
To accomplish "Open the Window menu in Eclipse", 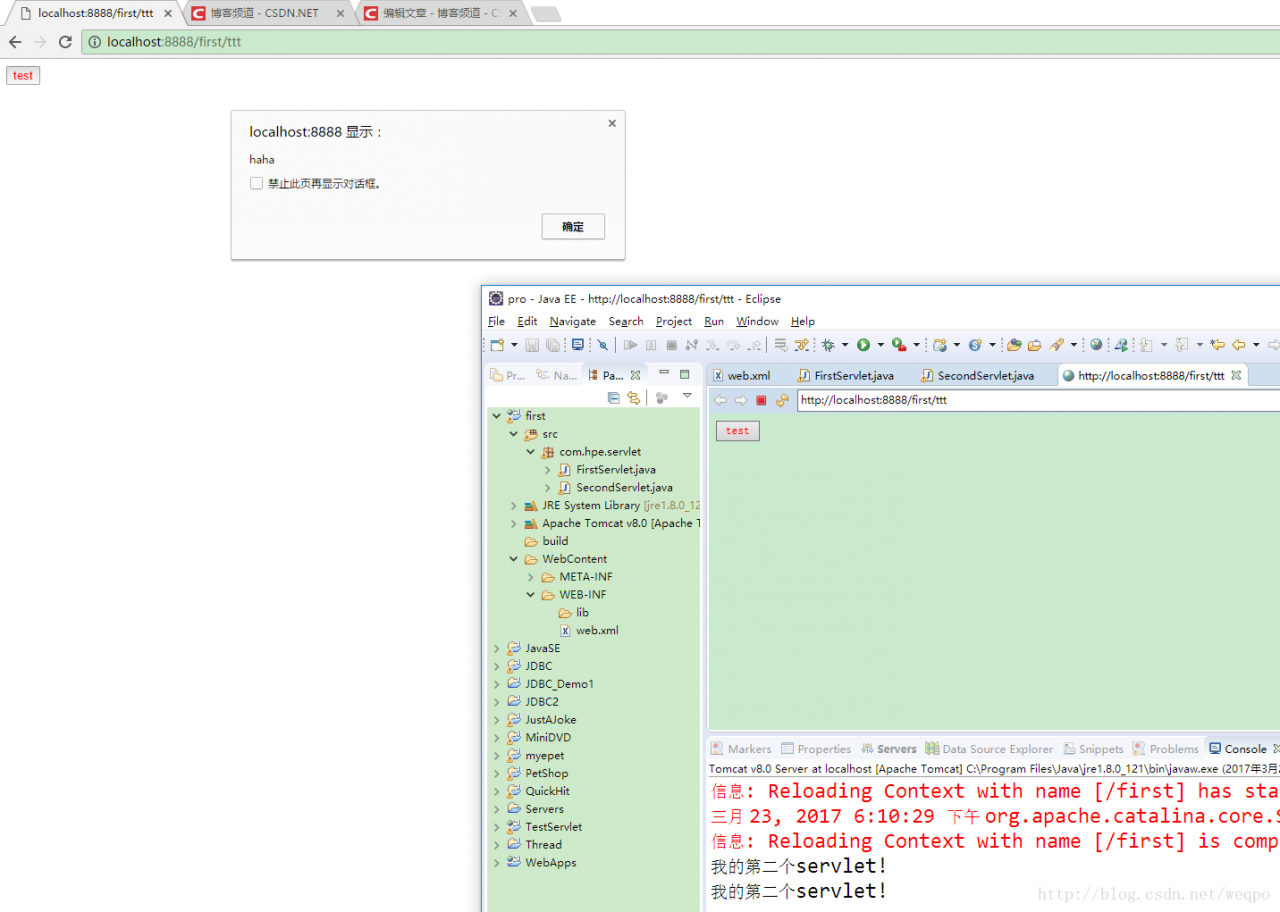I will pyautogui.click(x=757, y=321).
